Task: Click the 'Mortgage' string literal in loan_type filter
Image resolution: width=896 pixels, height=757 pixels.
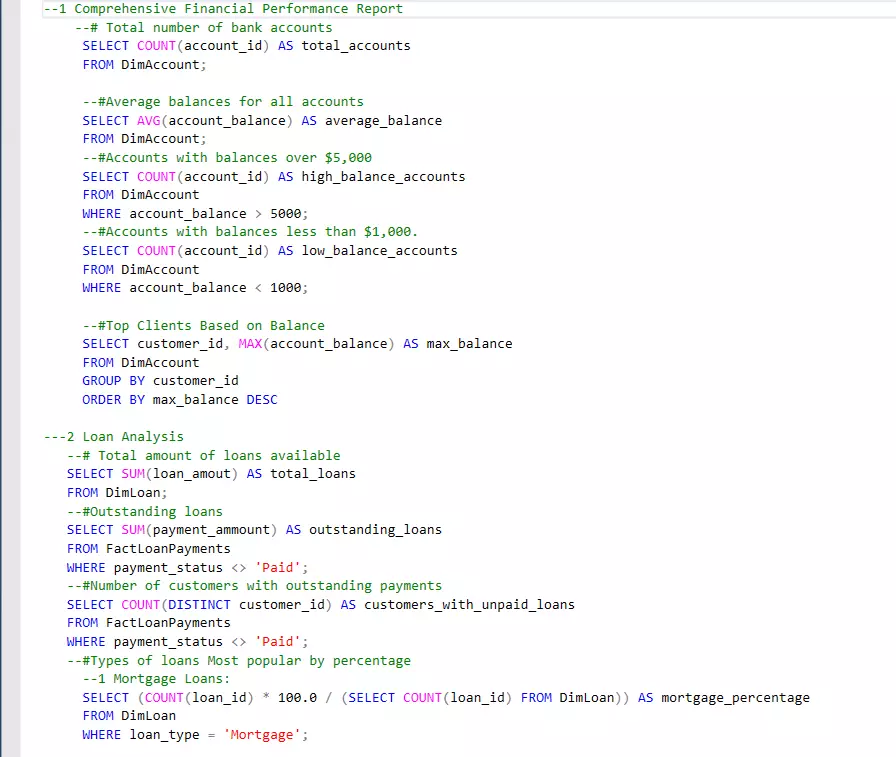Action: coord(262,734)
